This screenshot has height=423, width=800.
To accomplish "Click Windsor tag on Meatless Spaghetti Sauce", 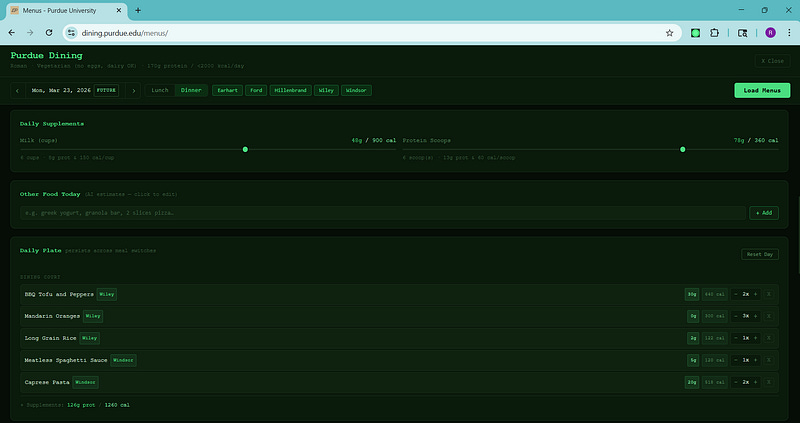I will pyautogui.click(x=123, y=360).
